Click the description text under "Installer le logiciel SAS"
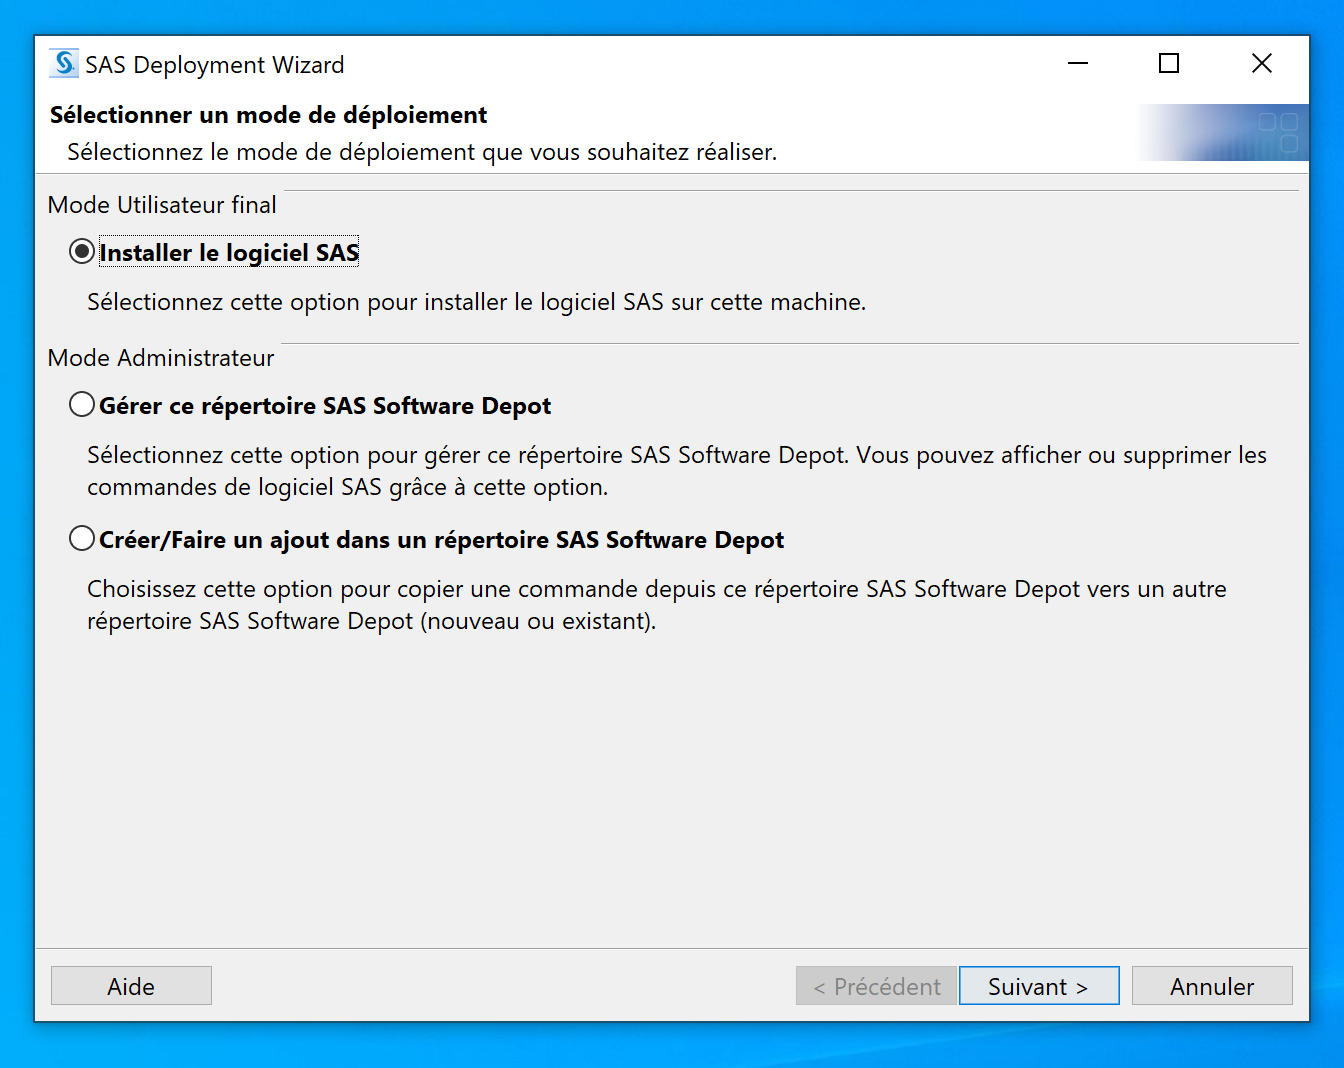The image size is (1344, 1068). (476, 302)
